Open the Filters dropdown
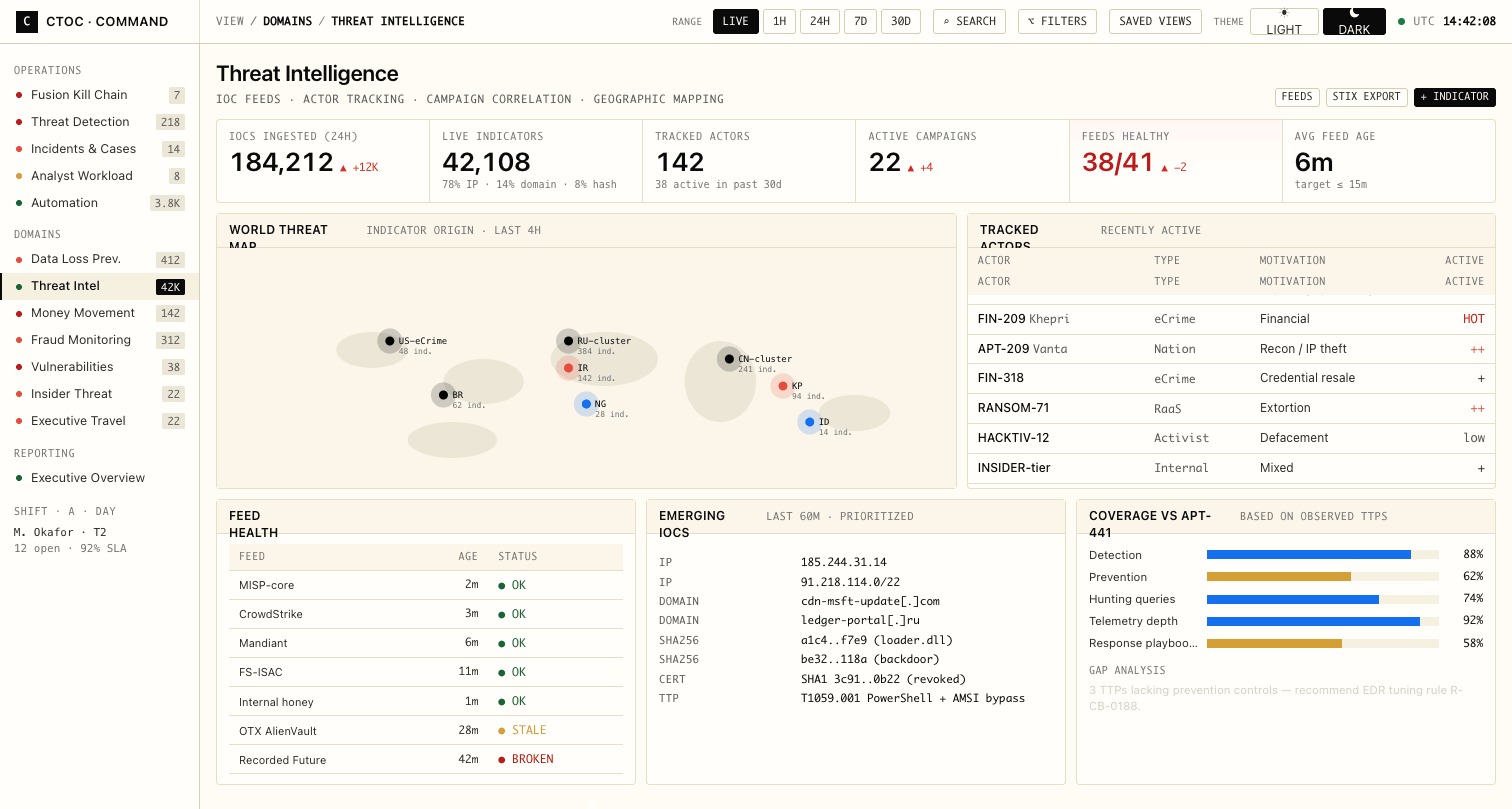Screen dimensions: 1512x809 pyautogui.click(x=1057, y=21)
